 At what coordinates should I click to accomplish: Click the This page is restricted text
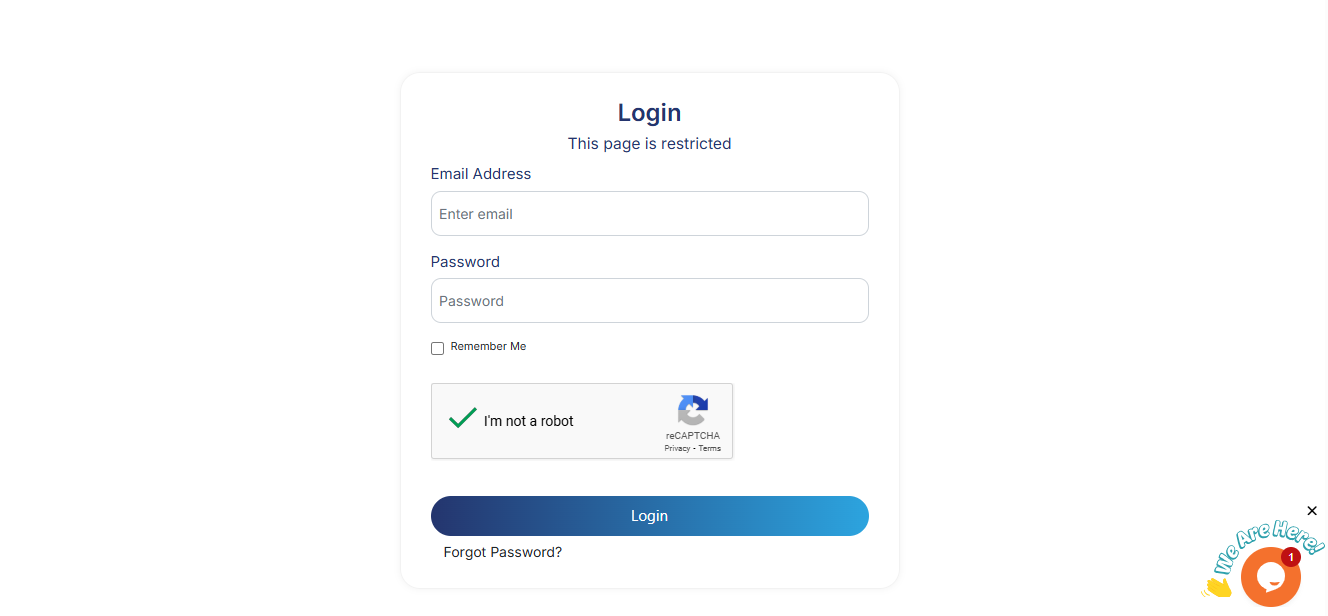click(649, 144)
